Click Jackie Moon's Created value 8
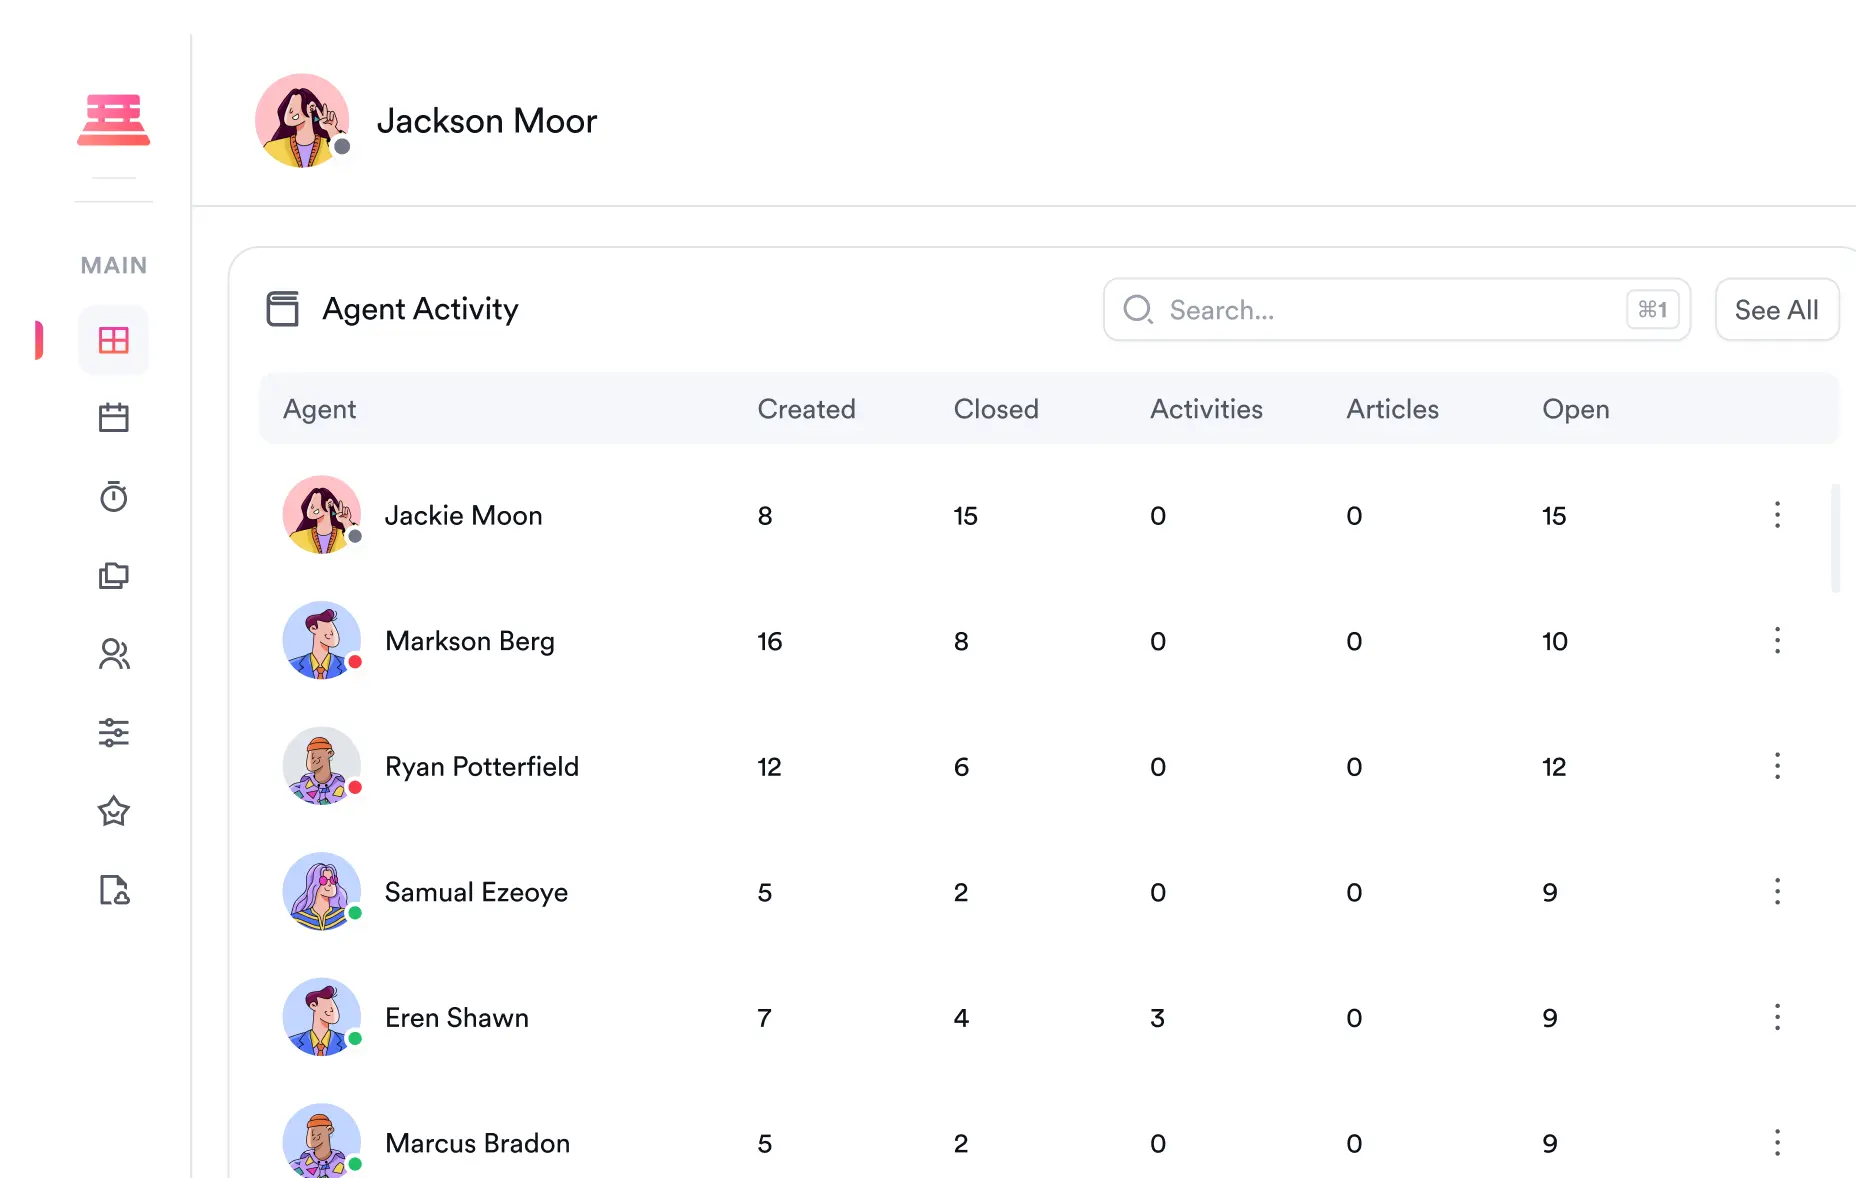1856x1178 pixels. [x=764, y=516]
